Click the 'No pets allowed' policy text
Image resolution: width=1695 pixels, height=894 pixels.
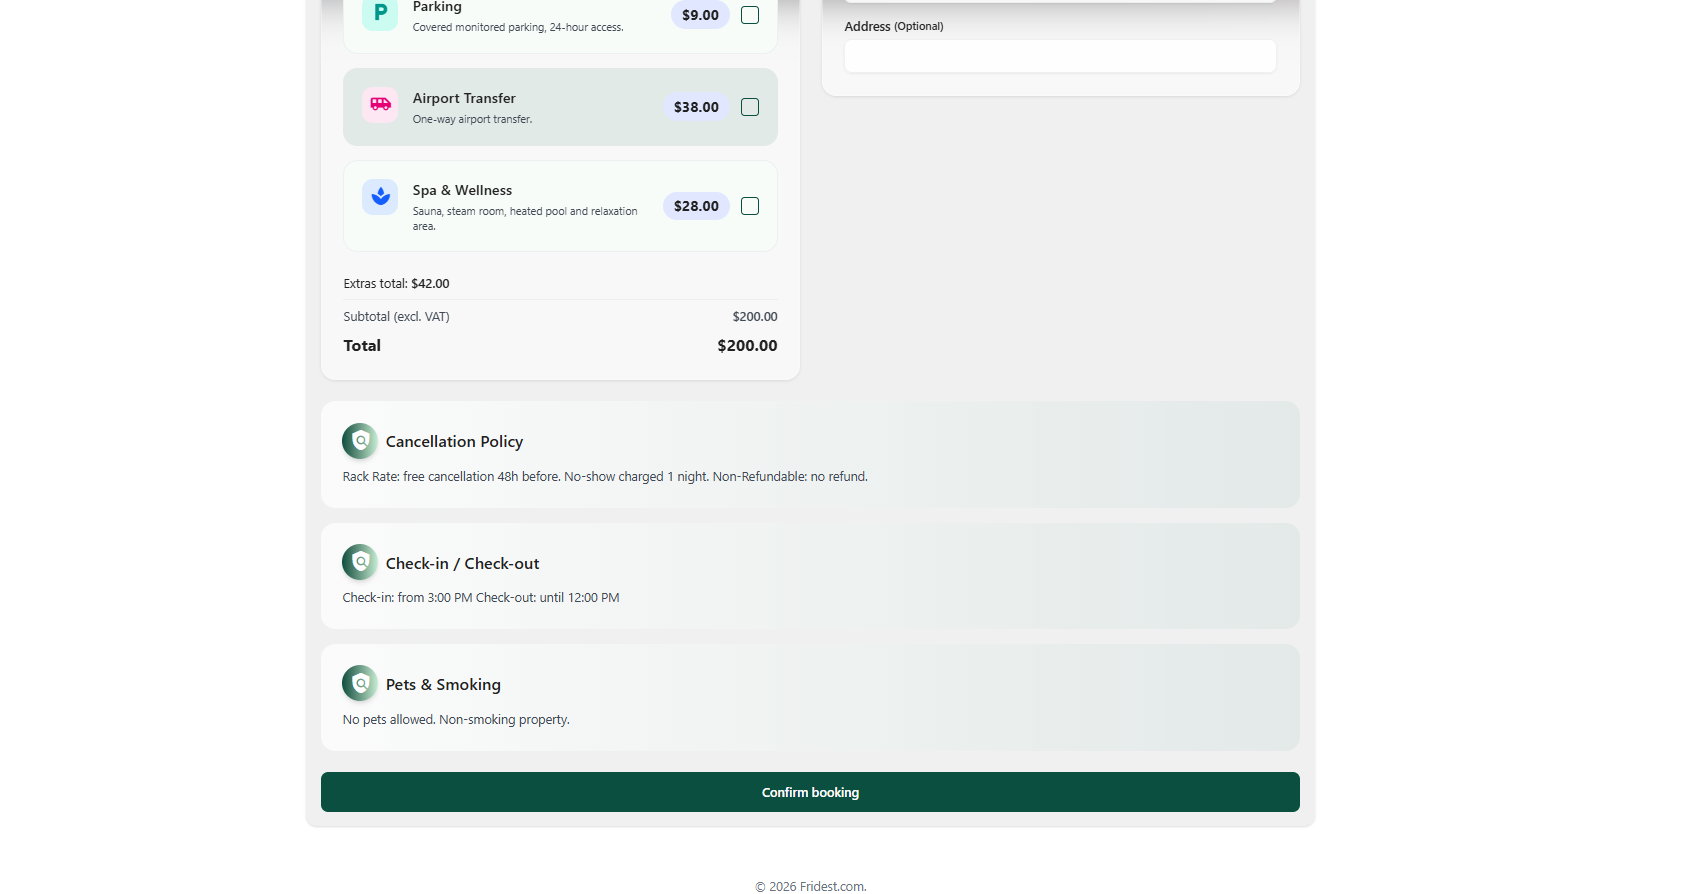point(456,720)
